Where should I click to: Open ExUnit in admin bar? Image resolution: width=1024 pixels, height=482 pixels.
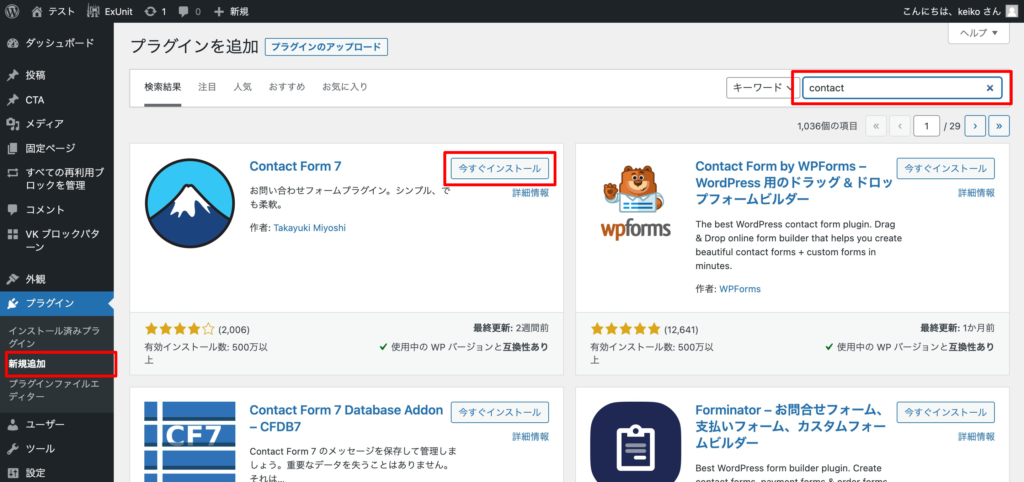tap(108, 11)
